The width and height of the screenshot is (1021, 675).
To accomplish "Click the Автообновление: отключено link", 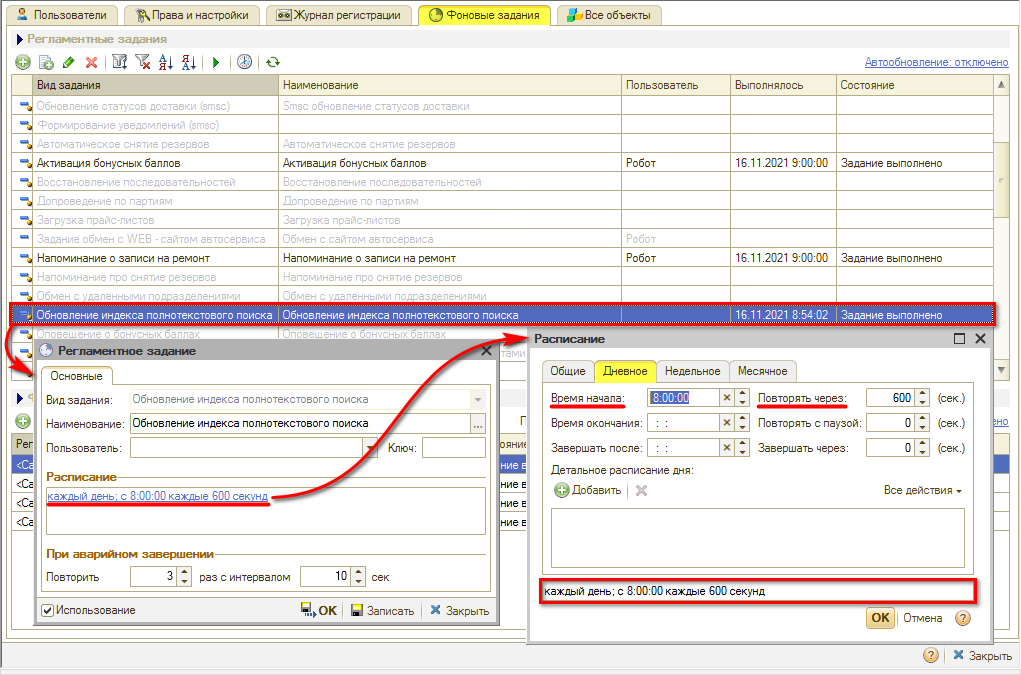I will tap(936, 62).
